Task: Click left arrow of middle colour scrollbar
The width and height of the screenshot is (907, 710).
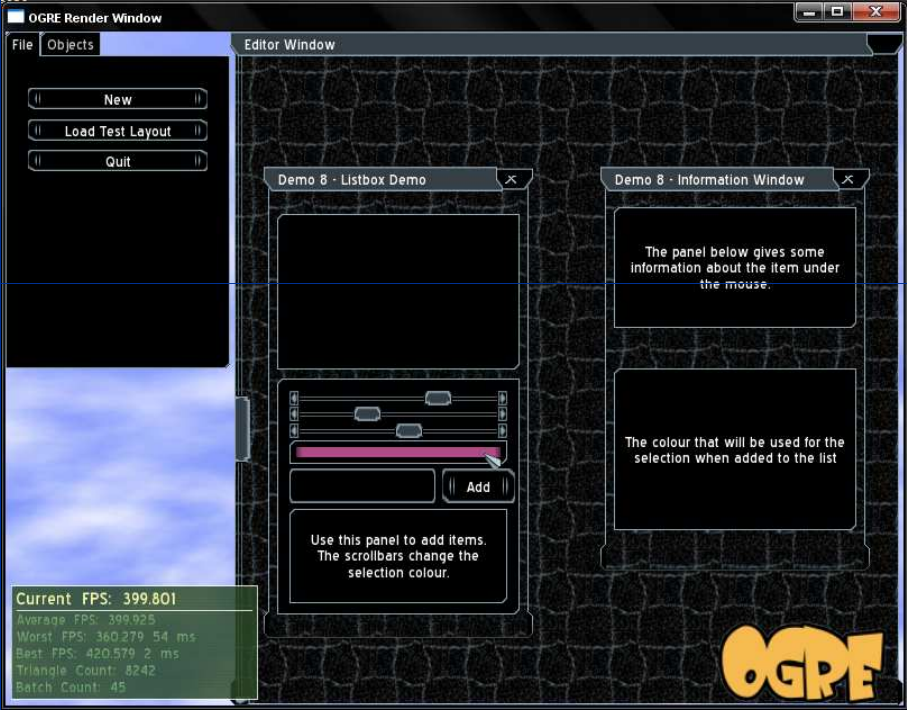Action: click(x=294, y=414)
